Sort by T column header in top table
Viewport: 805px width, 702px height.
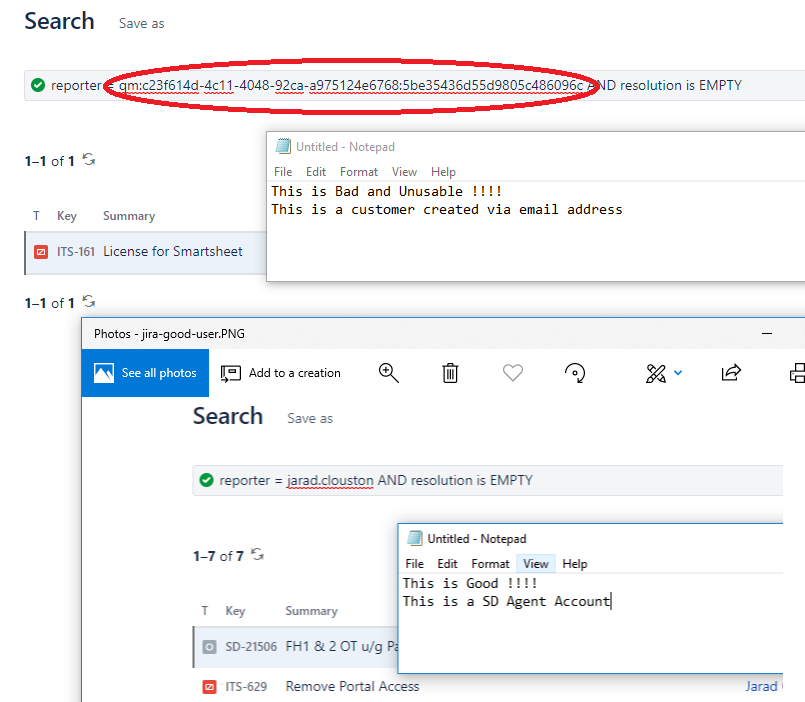tap(36, 216)
